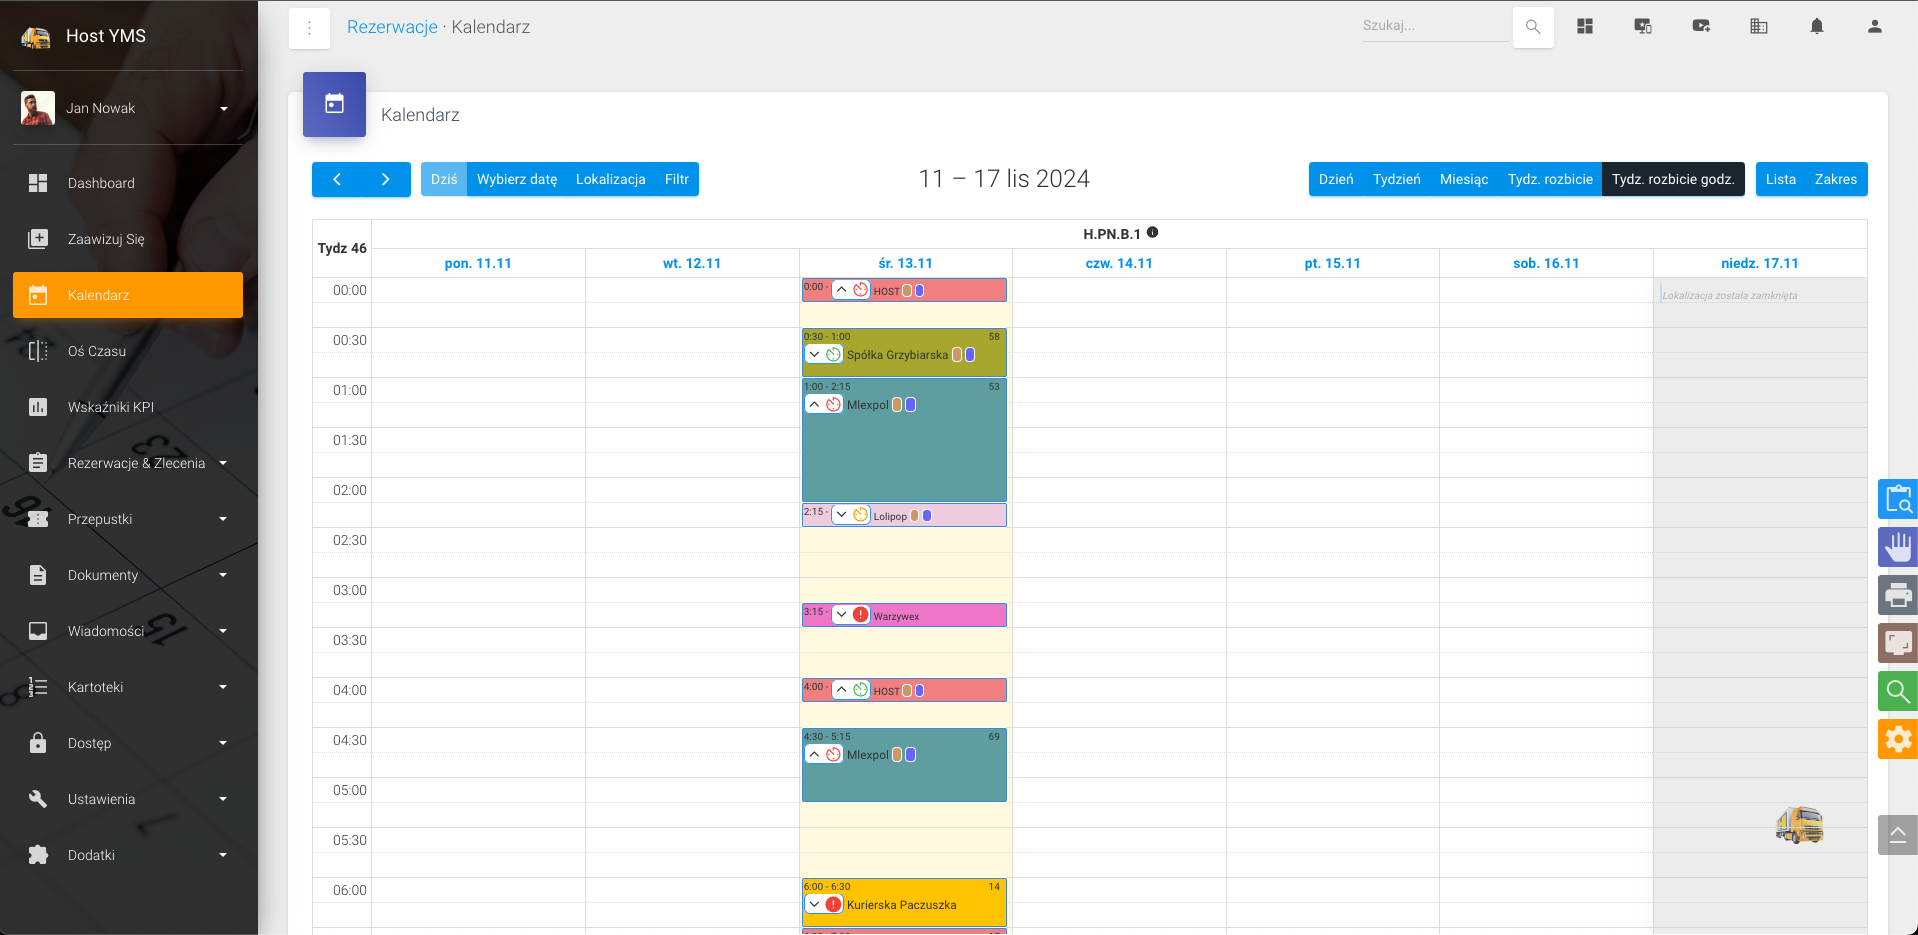Switch to Dzień view
The width and height of the screenshot is (1918, 935).
tap(1335, 179)
